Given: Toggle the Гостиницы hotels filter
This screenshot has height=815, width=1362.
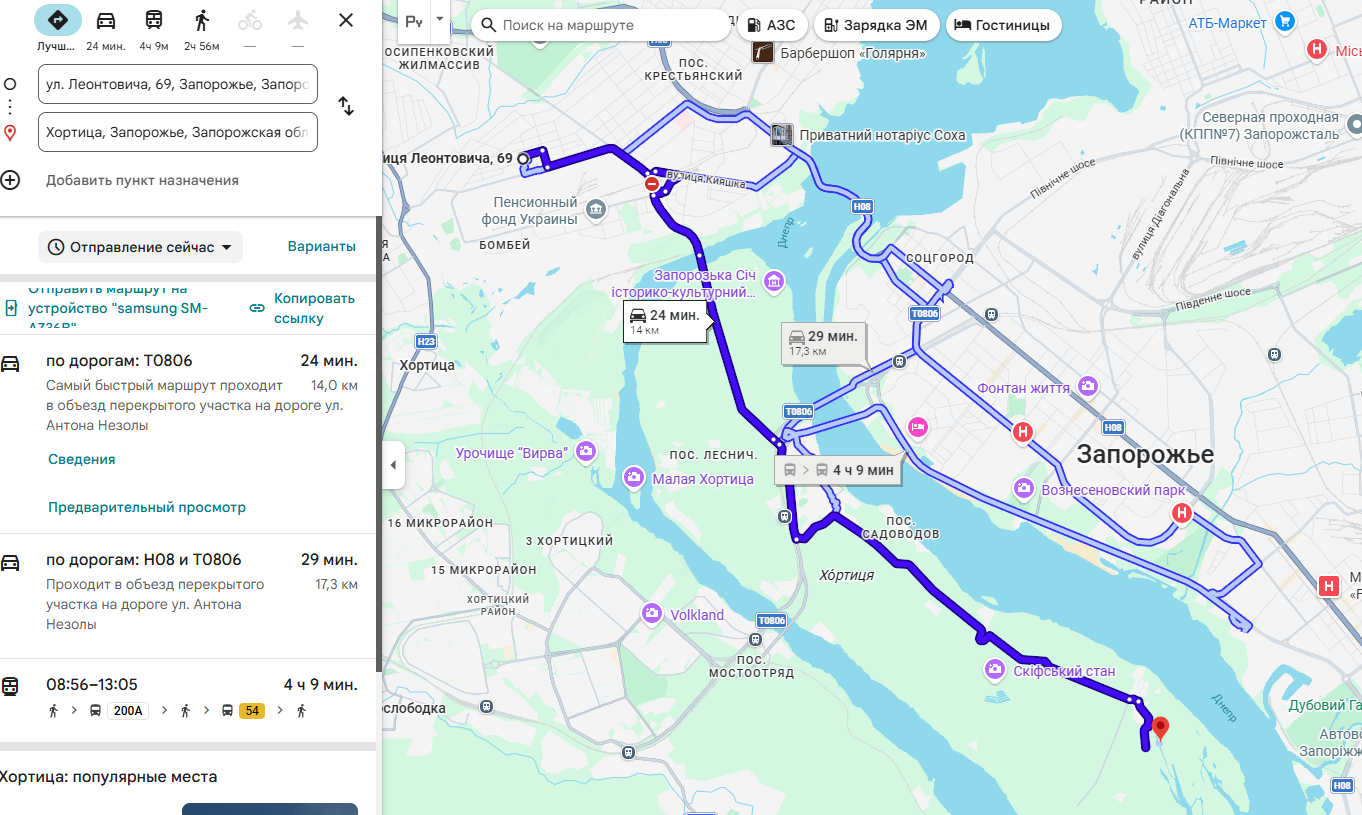Looking at the screenshot, I should click(1004, 25).
